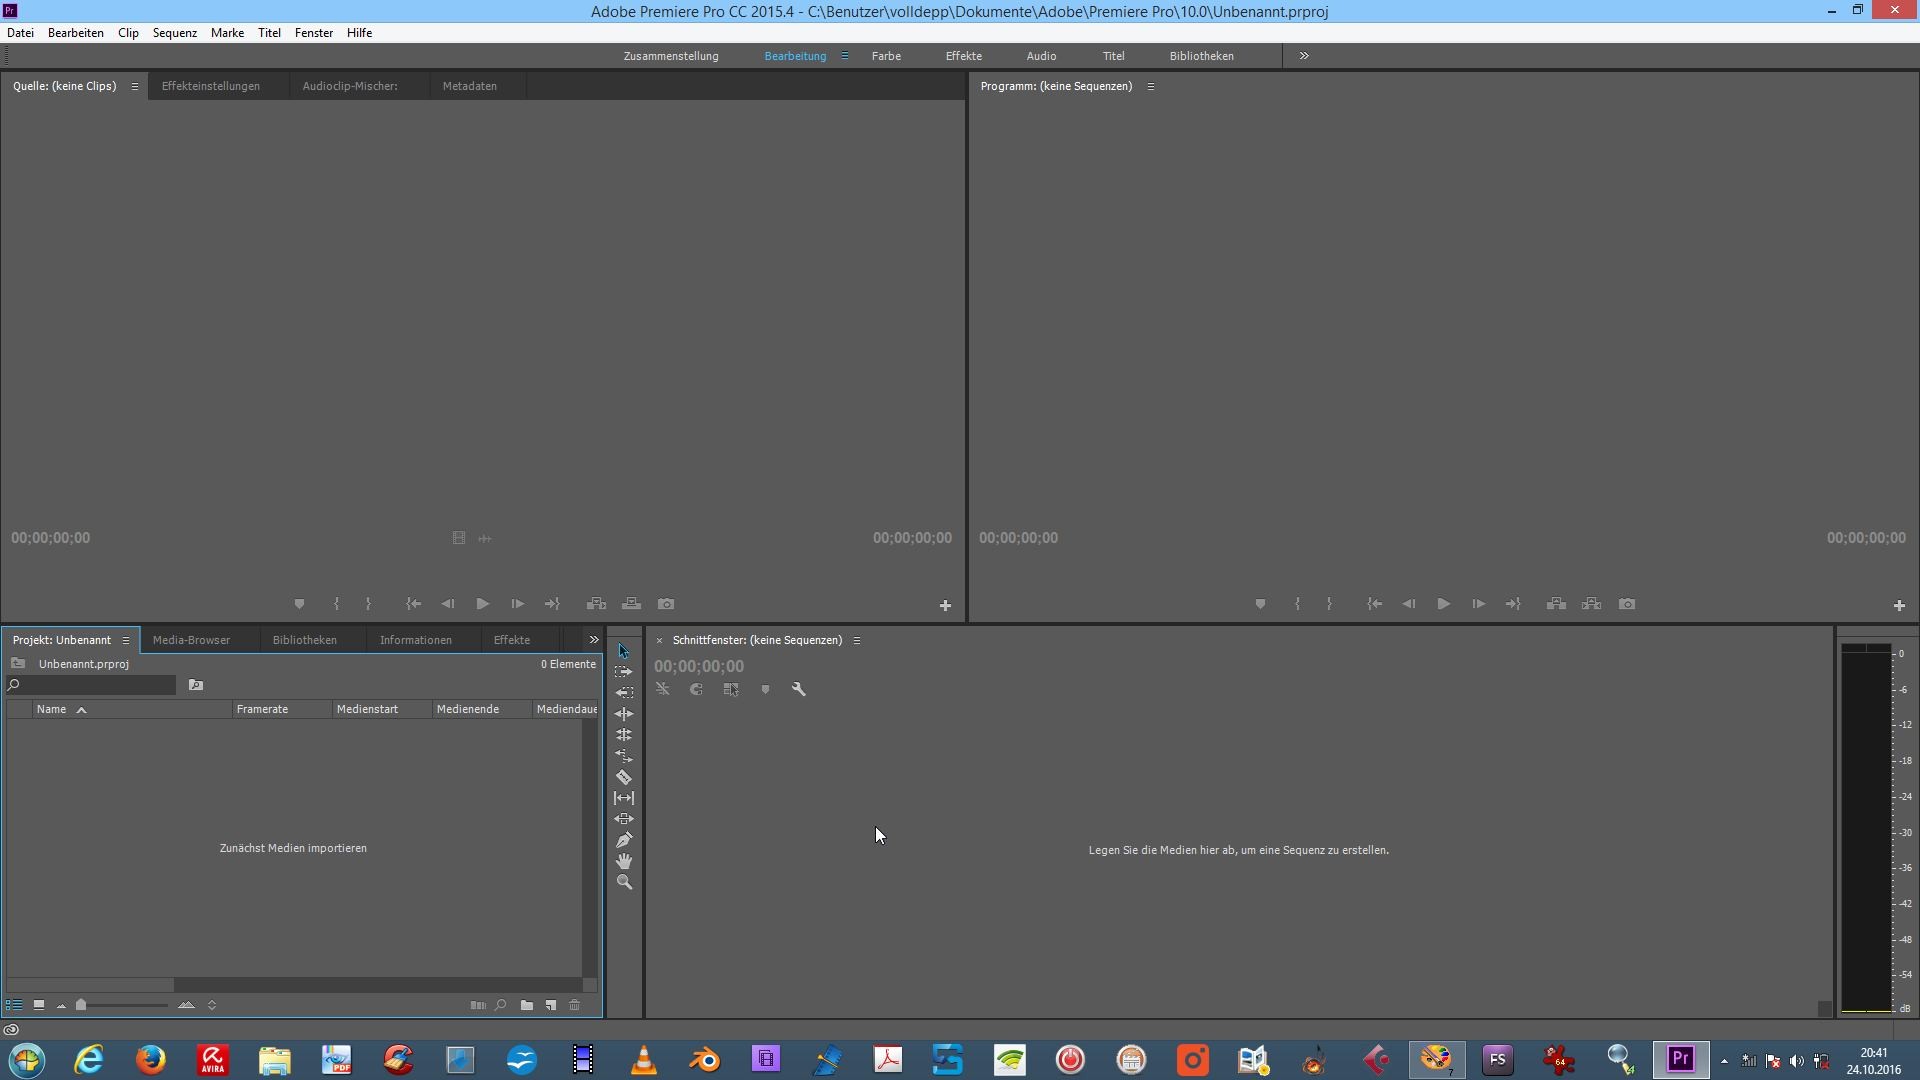Click Project panel horizontal scrollbar
This screenshot has width=1920, height=1080.
click(x=294, y=985)
